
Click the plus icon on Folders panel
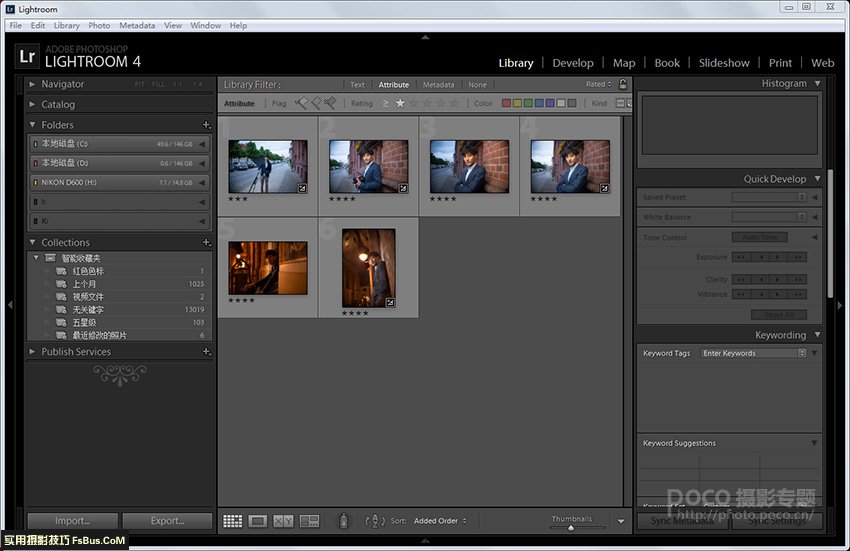(206, 125)
